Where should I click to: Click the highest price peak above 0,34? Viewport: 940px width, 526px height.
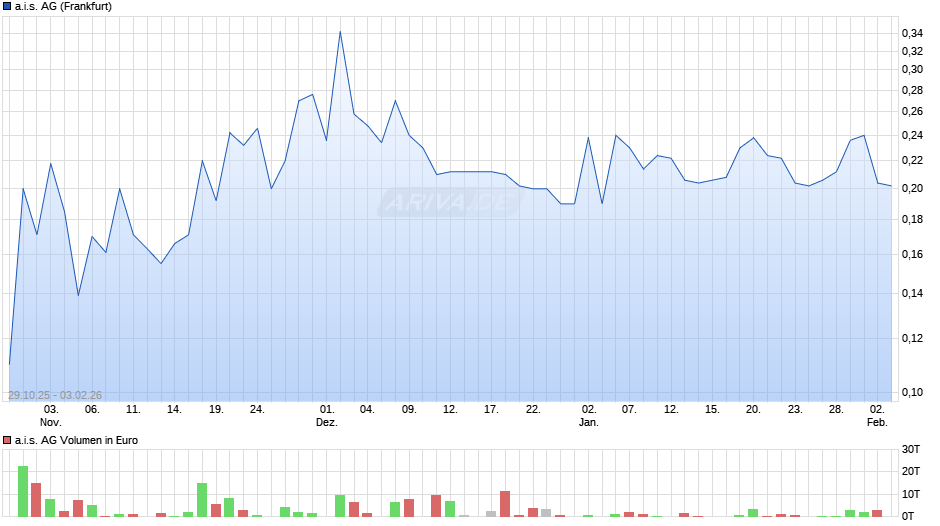(x=340, y=32)
